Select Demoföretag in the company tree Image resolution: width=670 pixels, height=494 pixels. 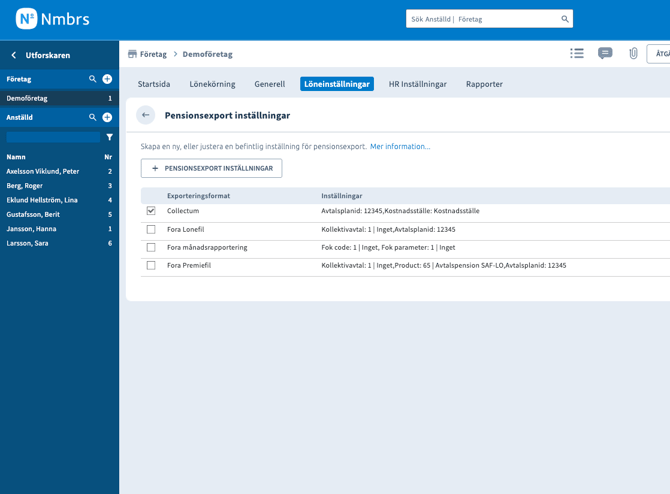click(x=27, y=99)
